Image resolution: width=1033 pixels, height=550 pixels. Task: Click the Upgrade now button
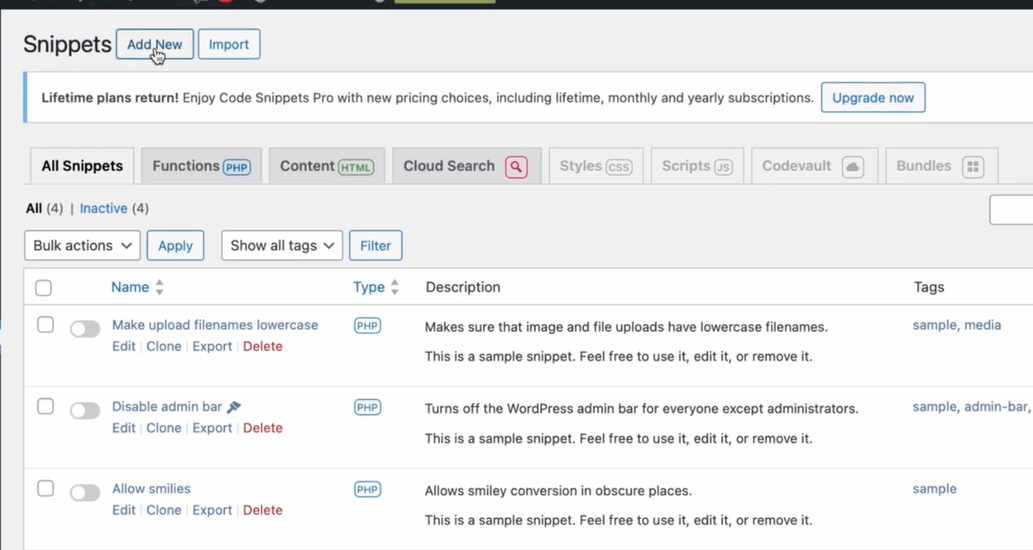[x=873, y=98]
